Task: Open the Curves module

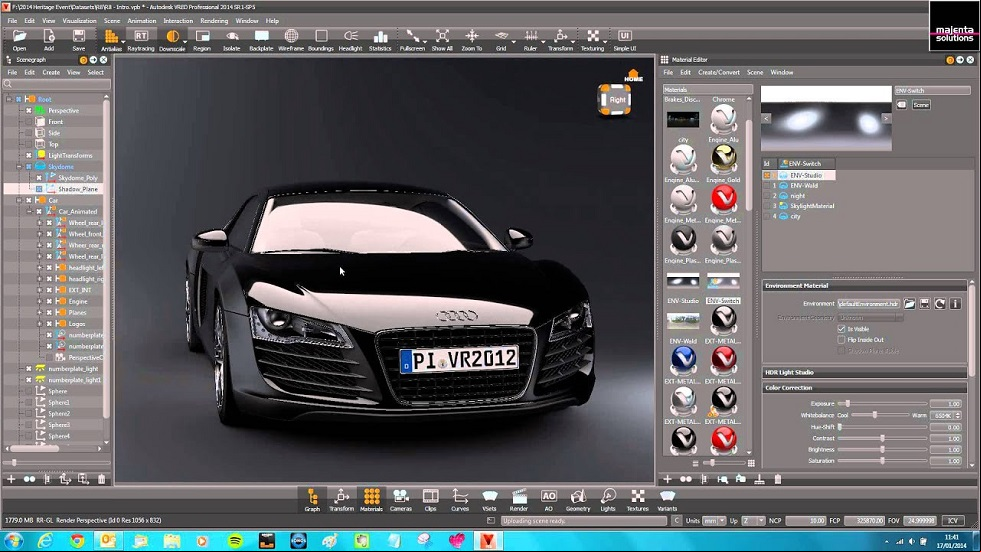Action: pos(460,500)
